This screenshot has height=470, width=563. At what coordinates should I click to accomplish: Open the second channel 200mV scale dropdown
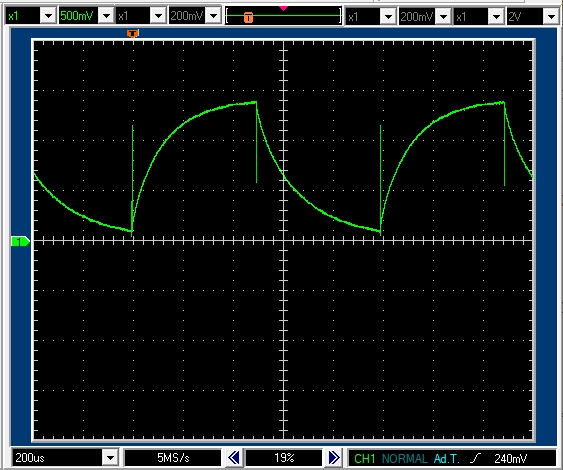(x=213, y=16)
